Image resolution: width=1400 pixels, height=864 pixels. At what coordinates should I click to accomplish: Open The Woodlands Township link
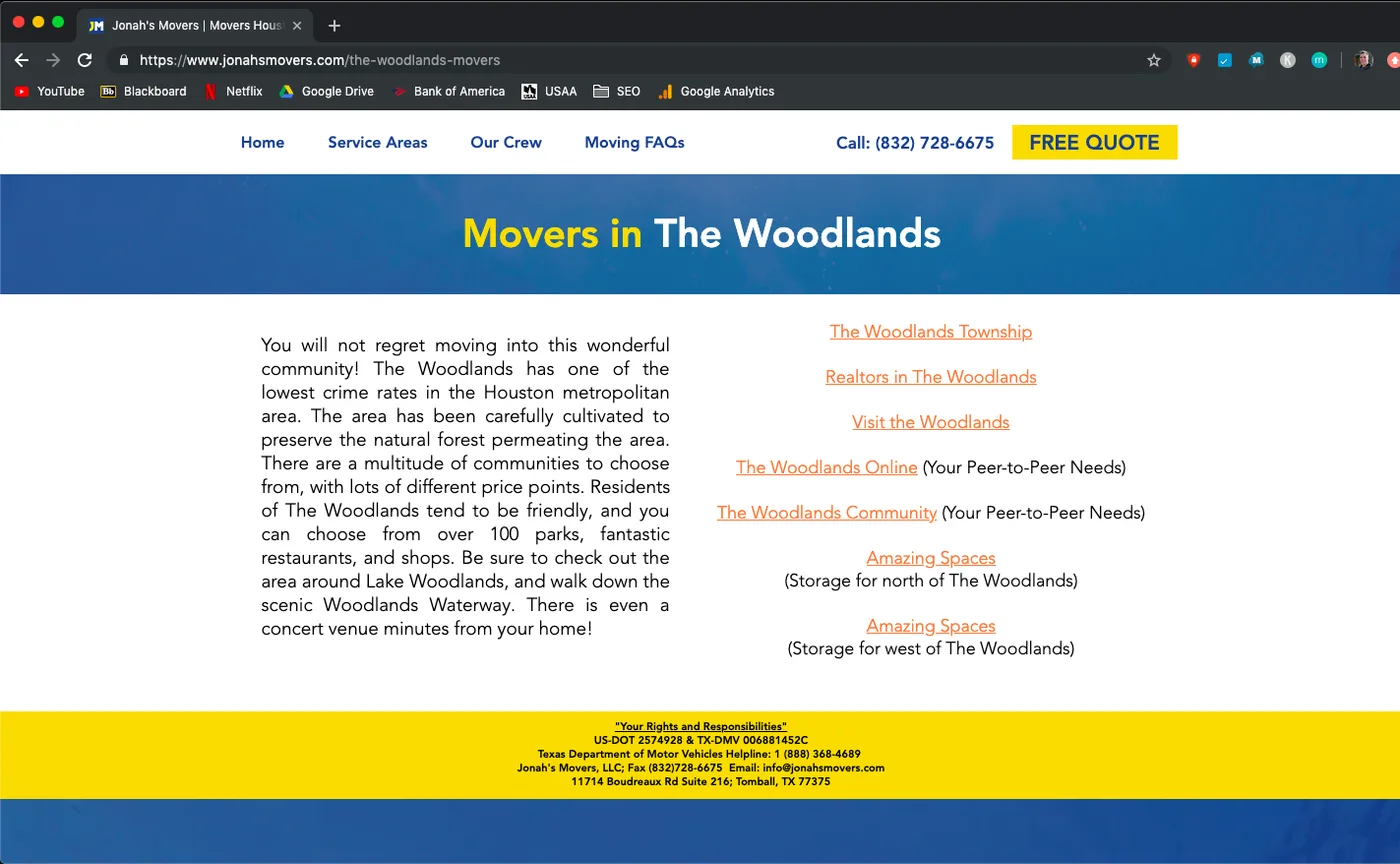click(931, 332)
